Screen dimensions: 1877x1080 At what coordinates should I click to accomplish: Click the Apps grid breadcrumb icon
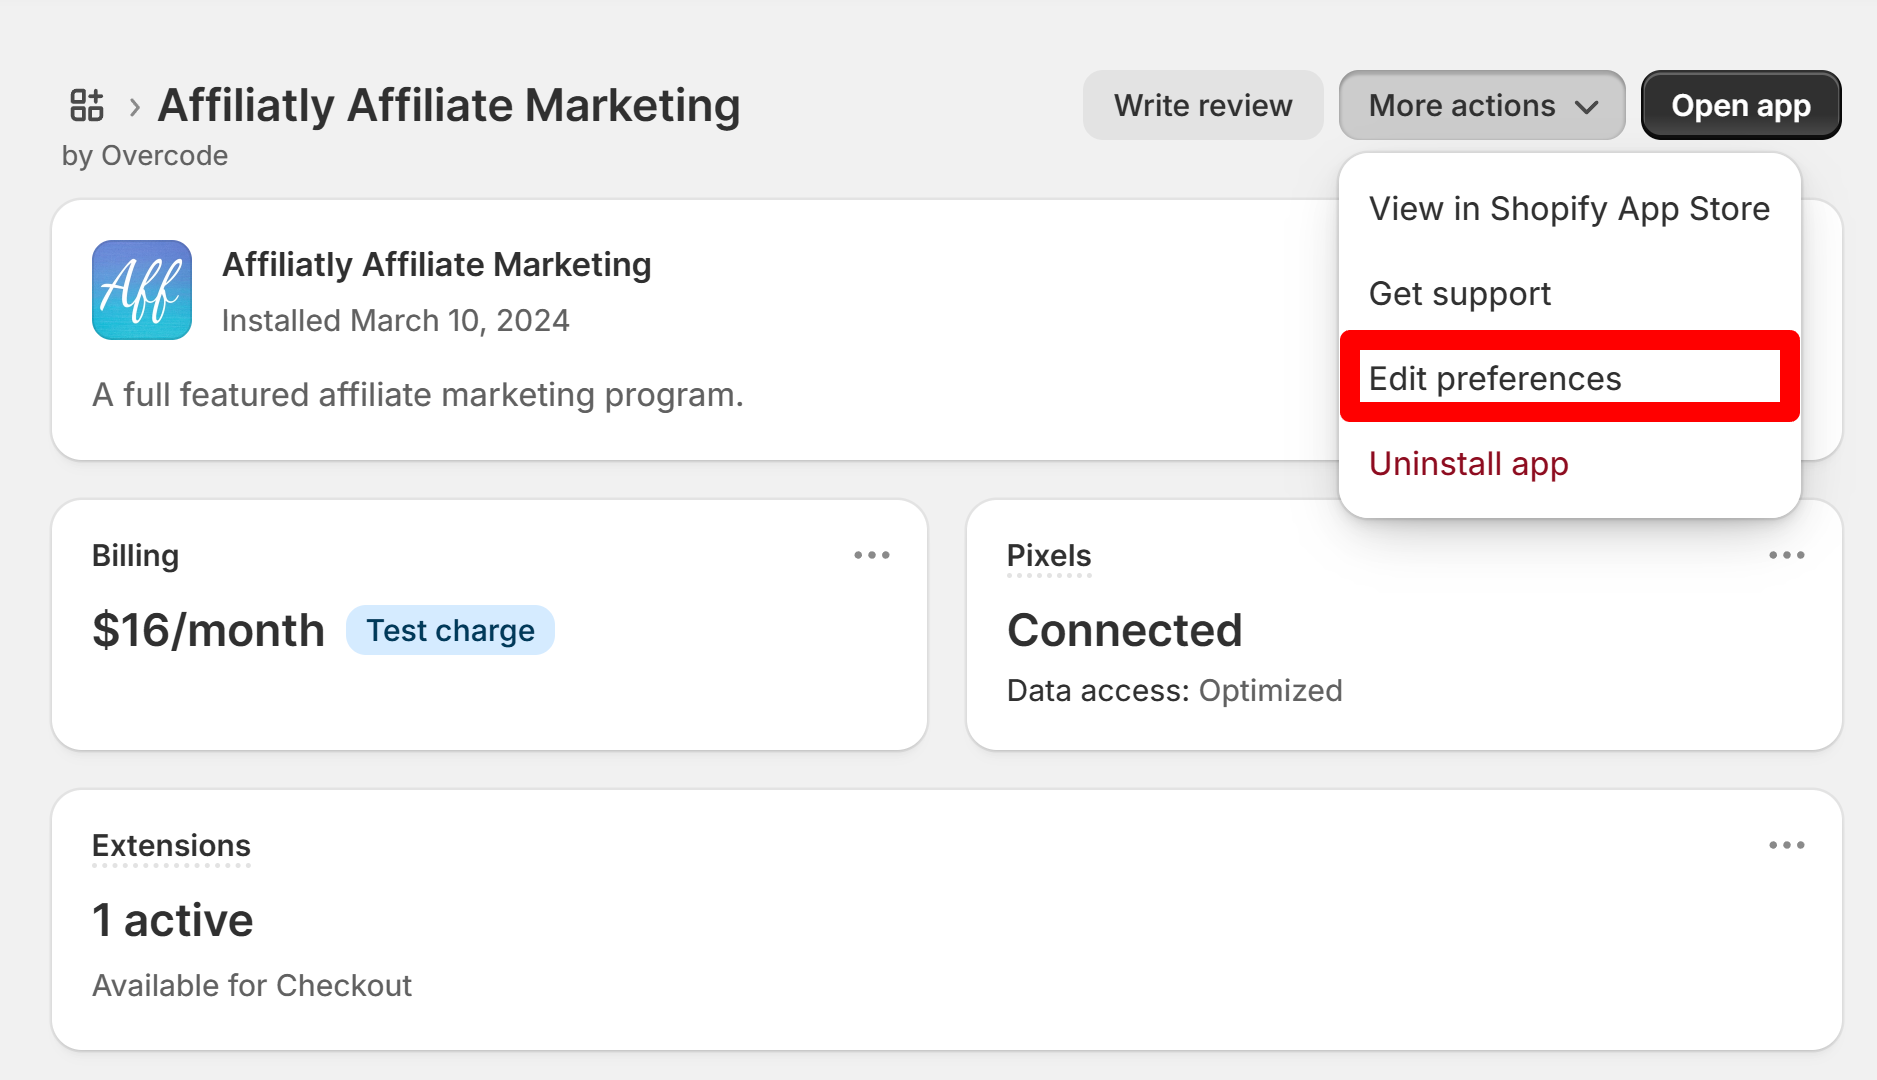[x=87, y=105]
